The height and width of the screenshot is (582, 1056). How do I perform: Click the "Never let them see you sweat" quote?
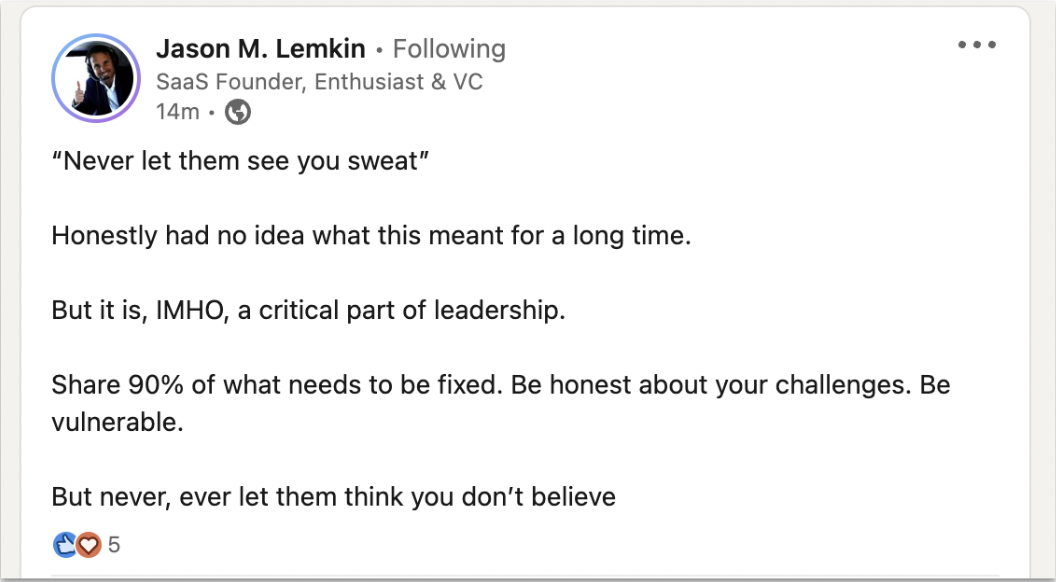pos(240,162)
